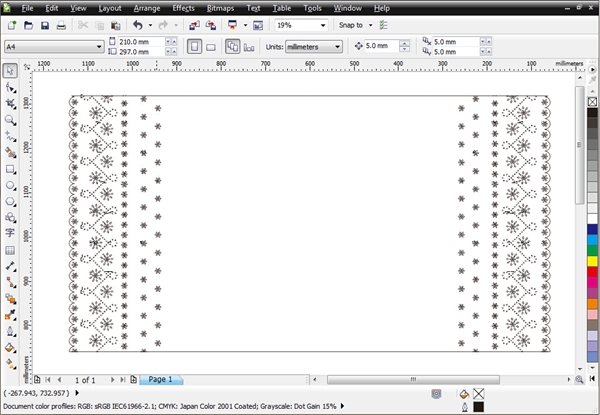Expand the color profiles info arrow
Screen dimensions: 600x415
342,406
